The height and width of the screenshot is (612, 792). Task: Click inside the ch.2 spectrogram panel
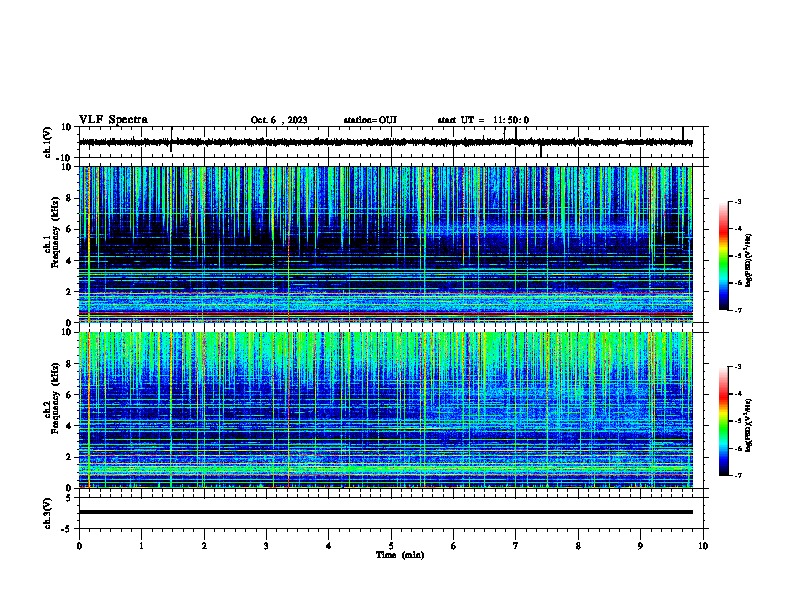[x=386, y=410]
